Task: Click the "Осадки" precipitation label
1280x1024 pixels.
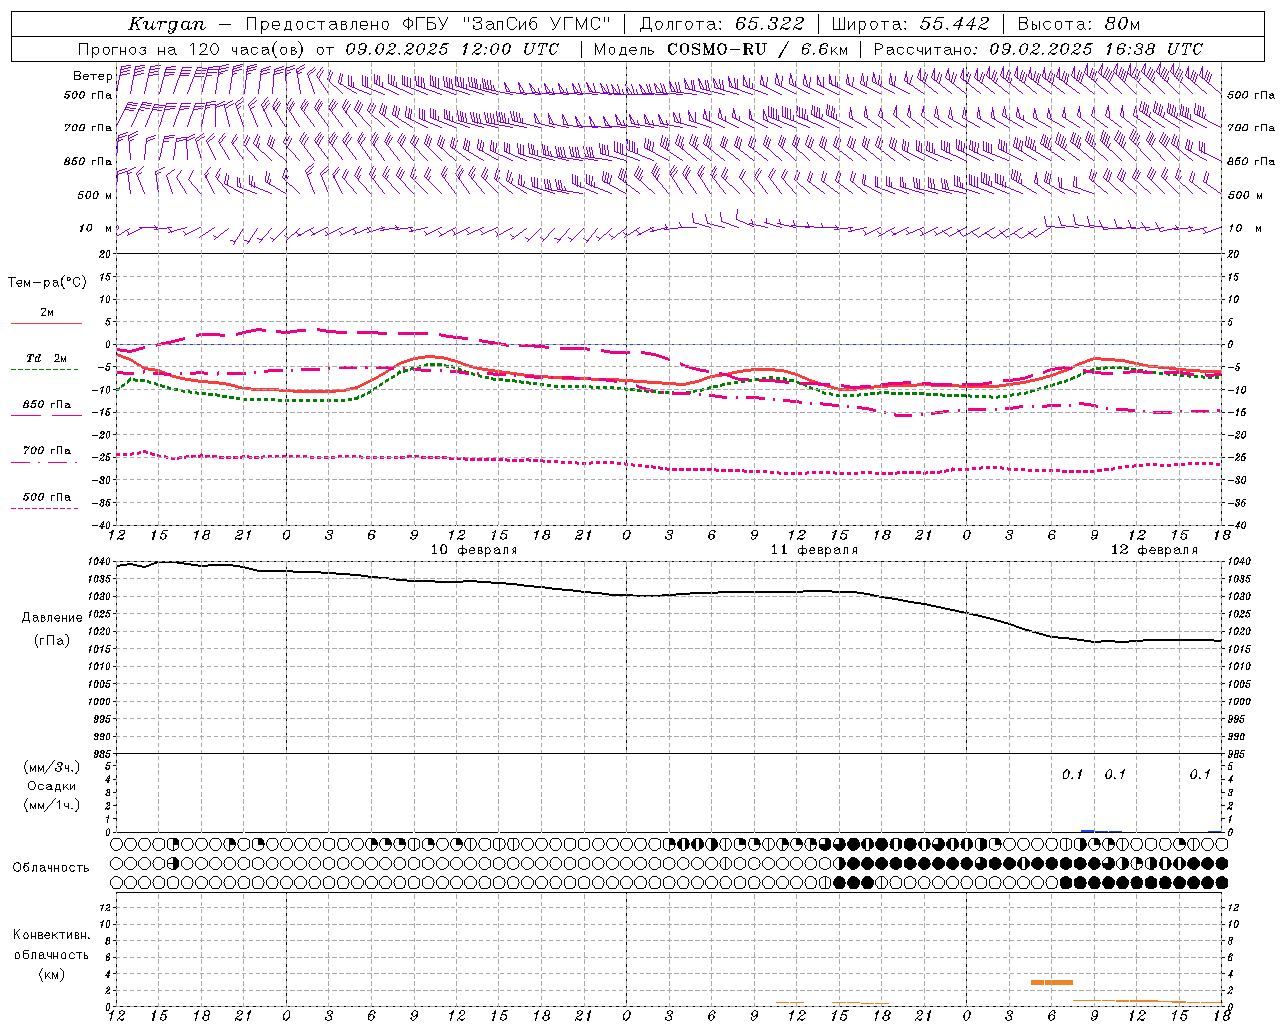Action: 52,786
